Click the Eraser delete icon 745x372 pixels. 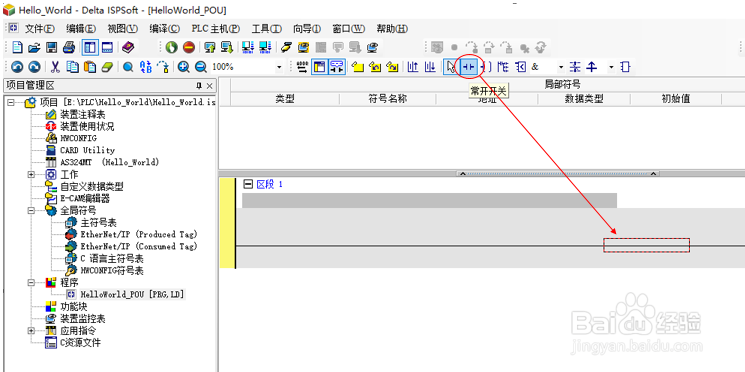107,67
